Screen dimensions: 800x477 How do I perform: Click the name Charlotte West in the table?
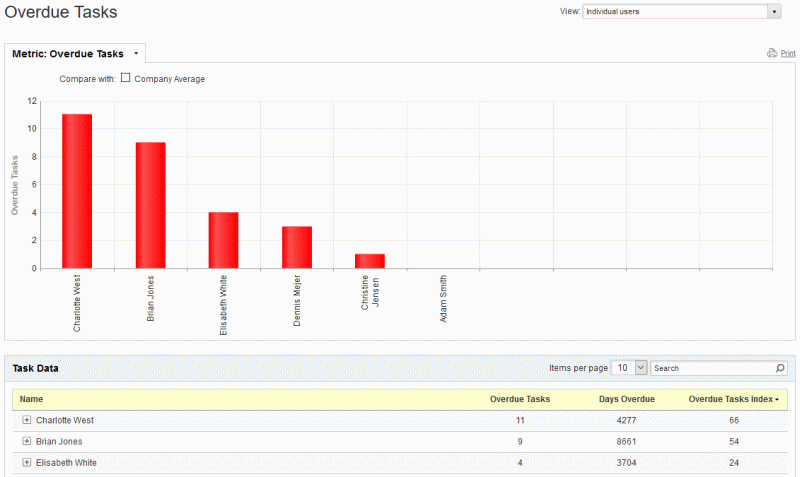pos(65,420)
